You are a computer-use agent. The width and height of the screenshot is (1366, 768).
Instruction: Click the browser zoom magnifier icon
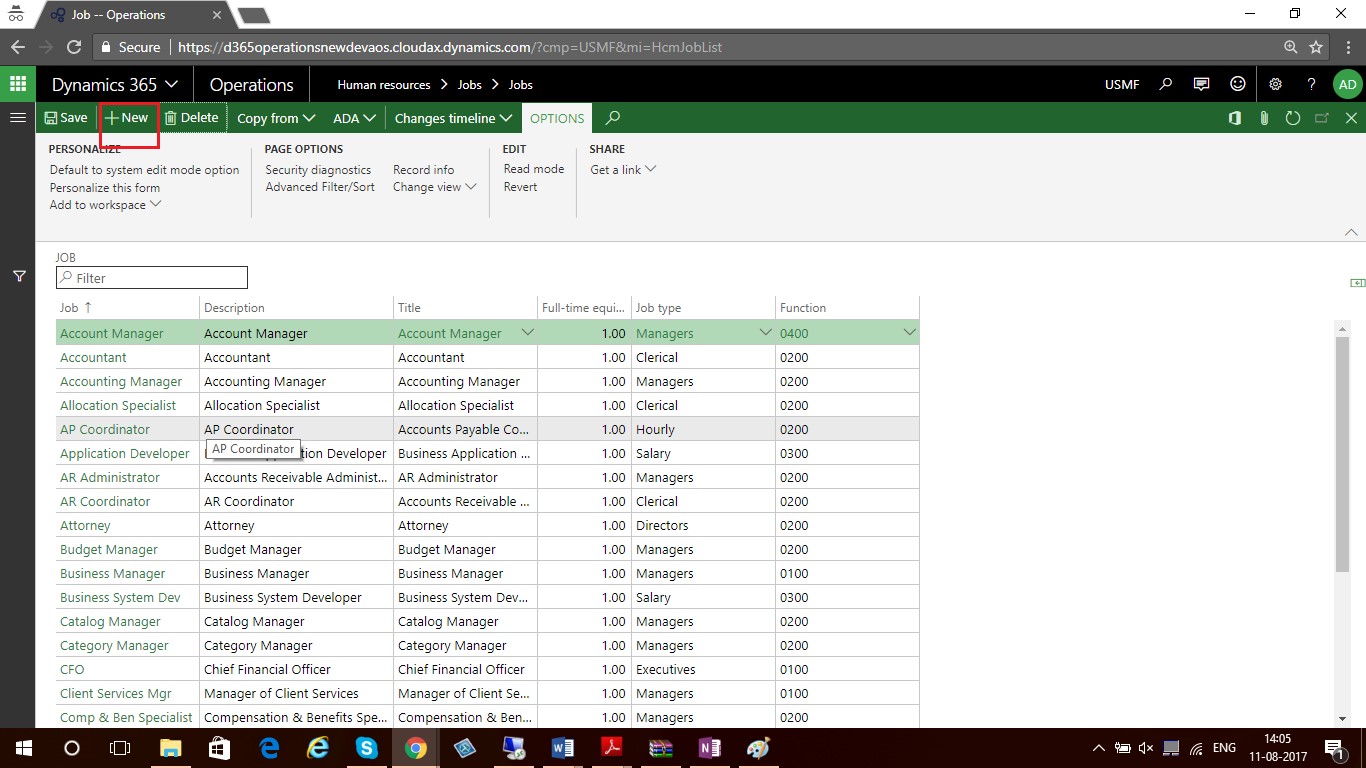click(1291, 47)
